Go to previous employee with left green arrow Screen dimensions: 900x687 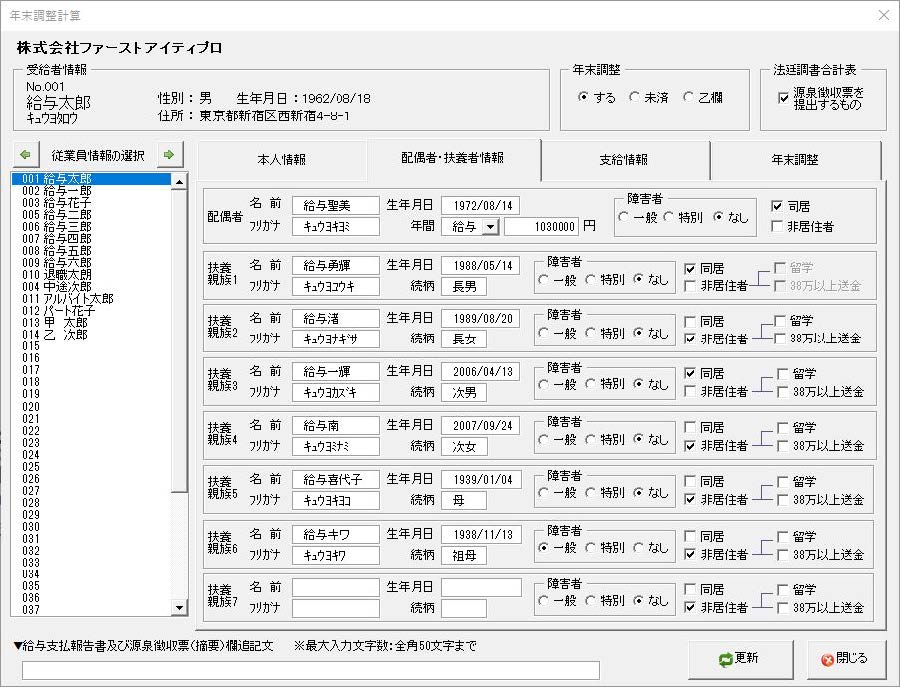25,154
